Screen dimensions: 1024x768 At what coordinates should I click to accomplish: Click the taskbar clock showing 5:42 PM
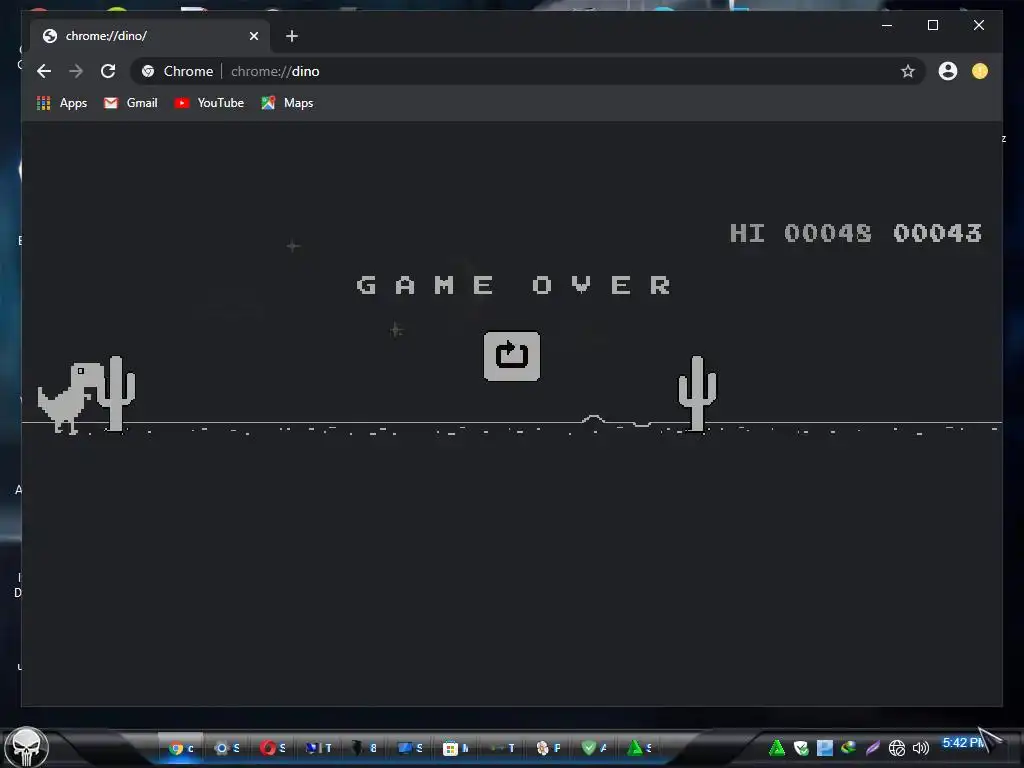964,743
